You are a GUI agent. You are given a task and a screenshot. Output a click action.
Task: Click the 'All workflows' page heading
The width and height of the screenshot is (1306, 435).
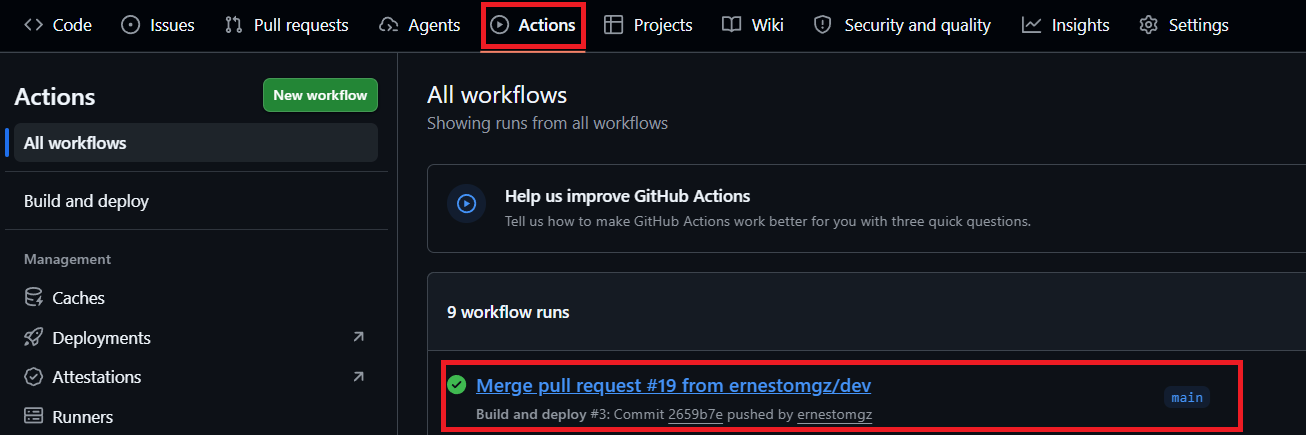(497, 95)
